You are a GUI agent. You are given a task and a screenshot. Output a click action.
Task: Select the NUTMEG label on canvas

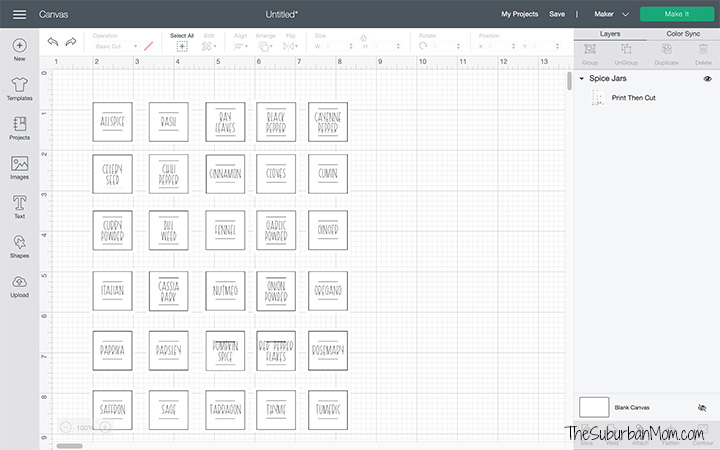coord(225,291)
